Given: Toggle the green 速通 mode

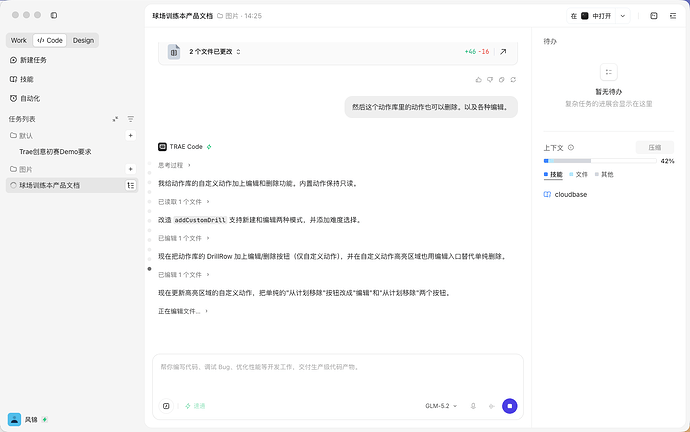Looking at the screenshot, I should [195, 406].
